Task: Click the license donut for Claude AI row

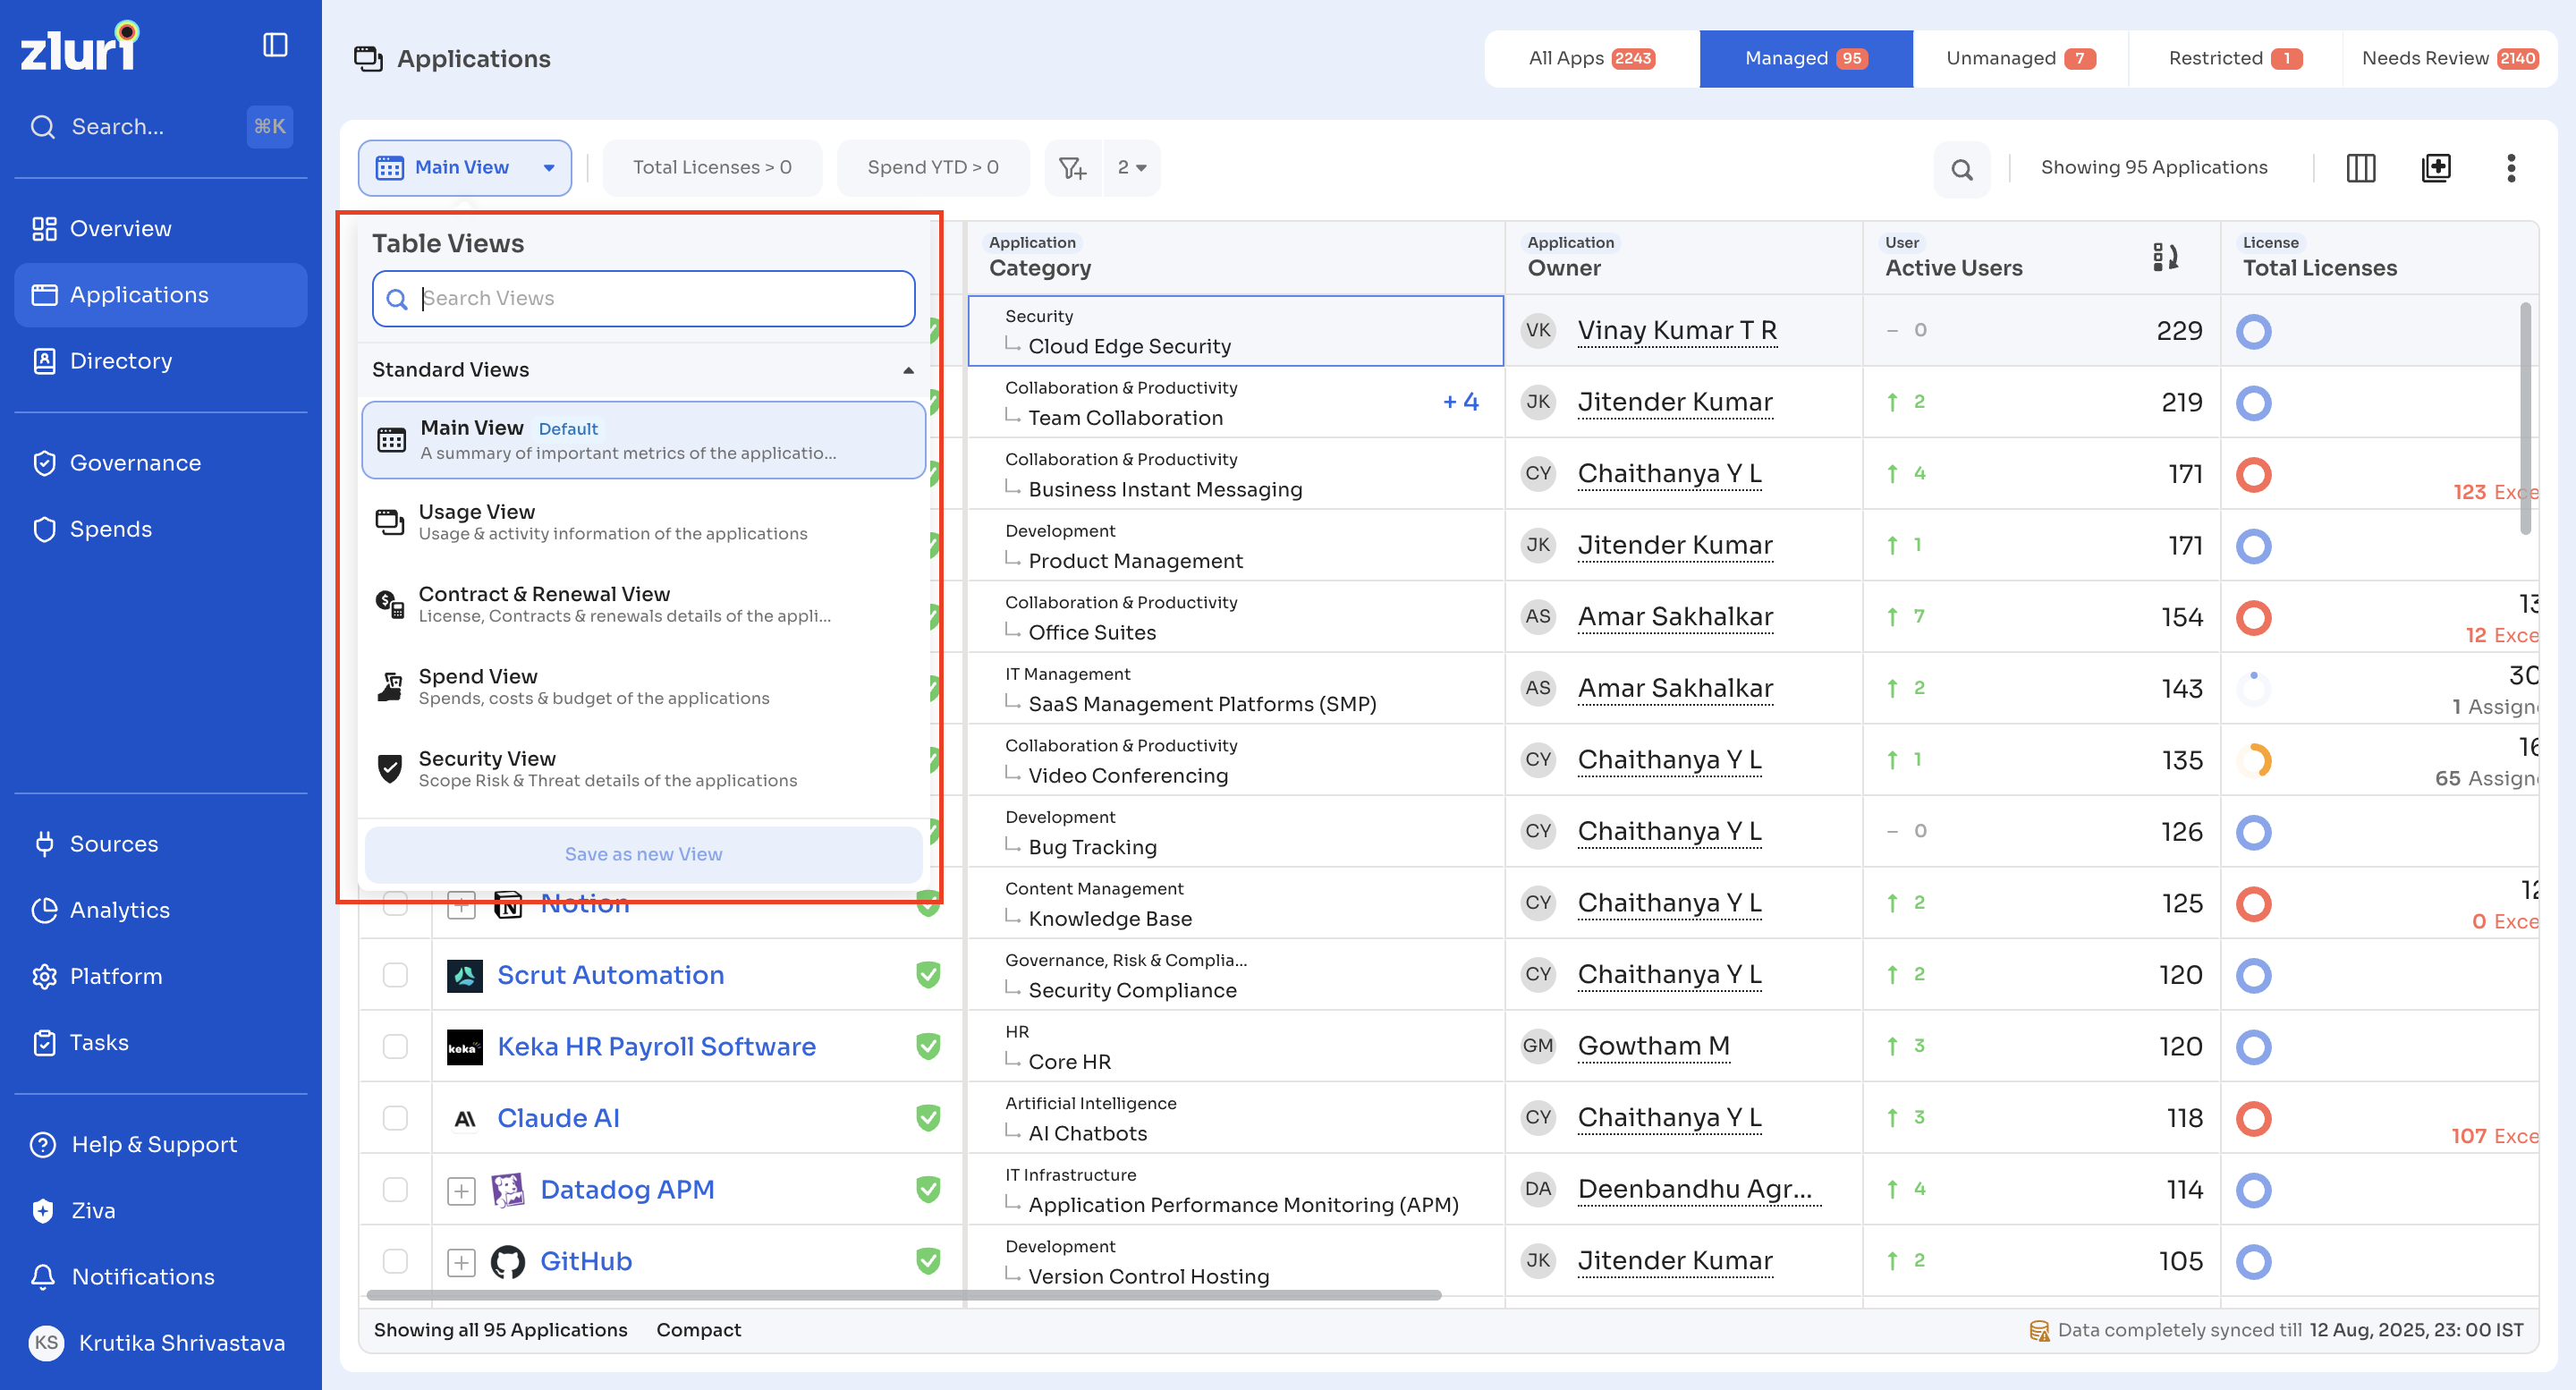Action: tap(2253, 1119)
